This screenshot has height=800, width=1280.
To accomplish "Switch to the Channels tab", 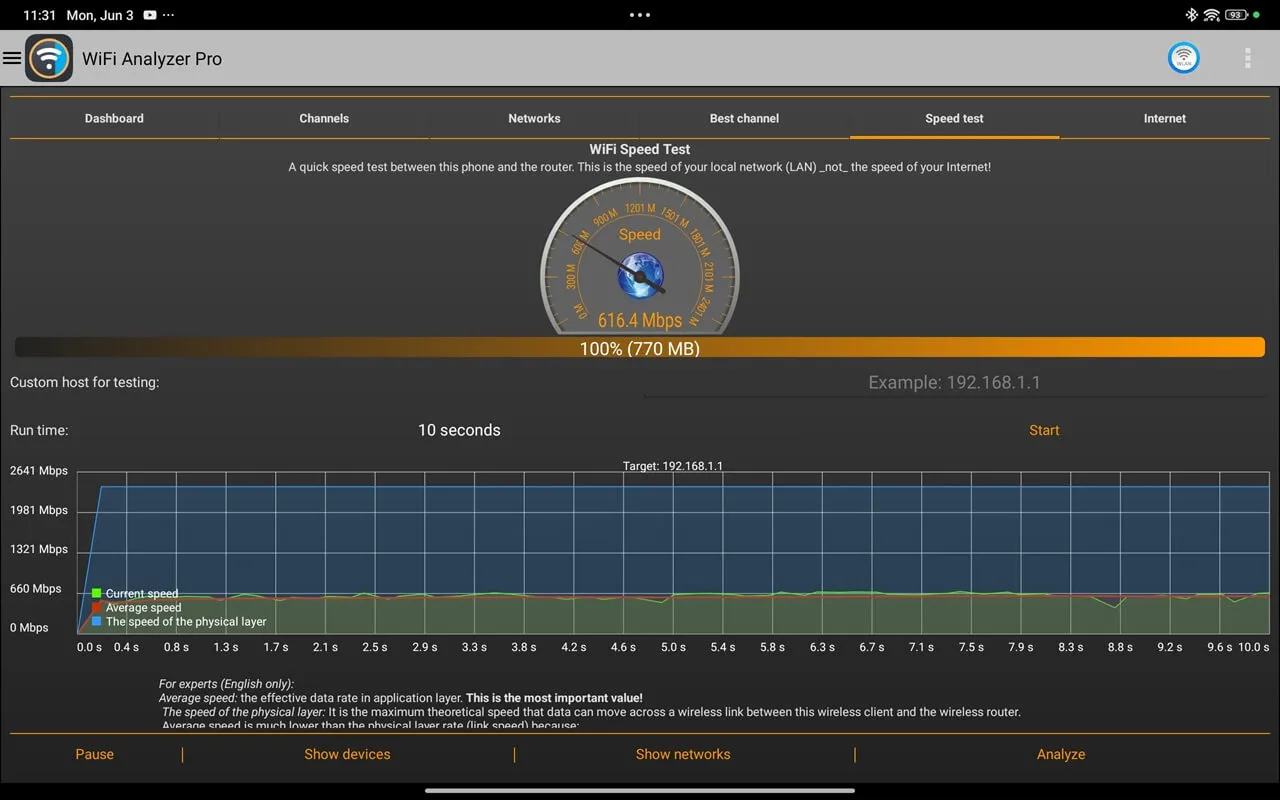I will tap(324, 118).
